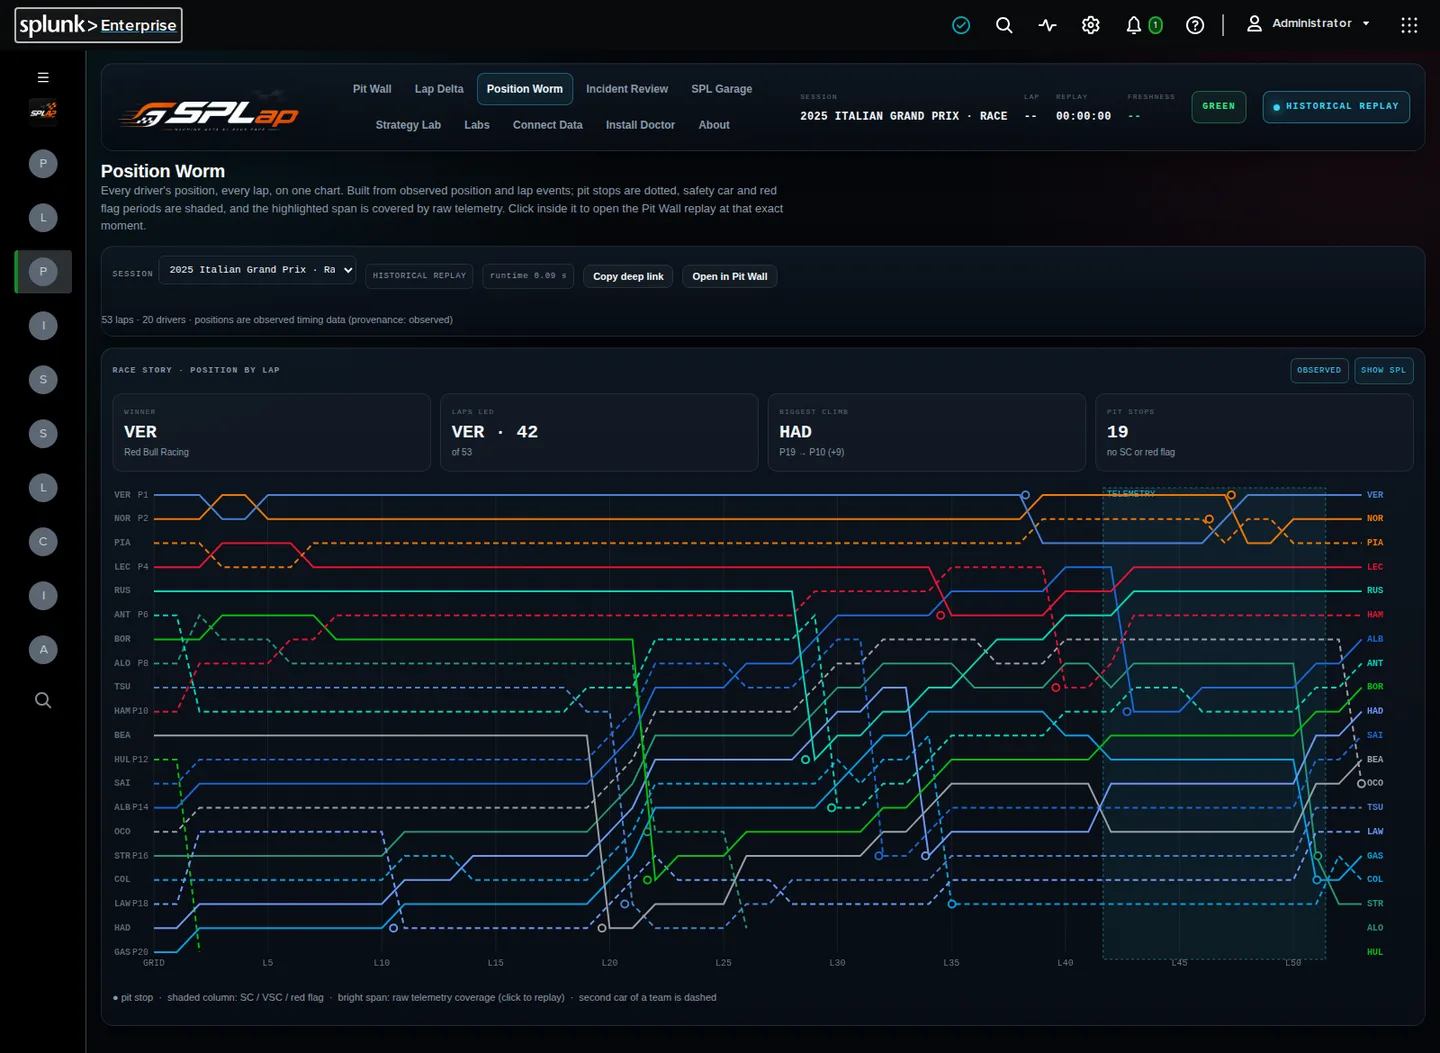Click the Biggest Climb card showing HAD
1440x1053 pixels.
(x=927, y=432)
